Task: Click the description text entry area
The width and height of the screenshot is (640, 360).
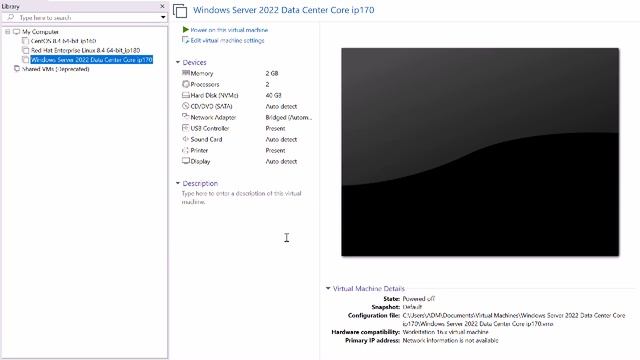Action: (242, 198)
